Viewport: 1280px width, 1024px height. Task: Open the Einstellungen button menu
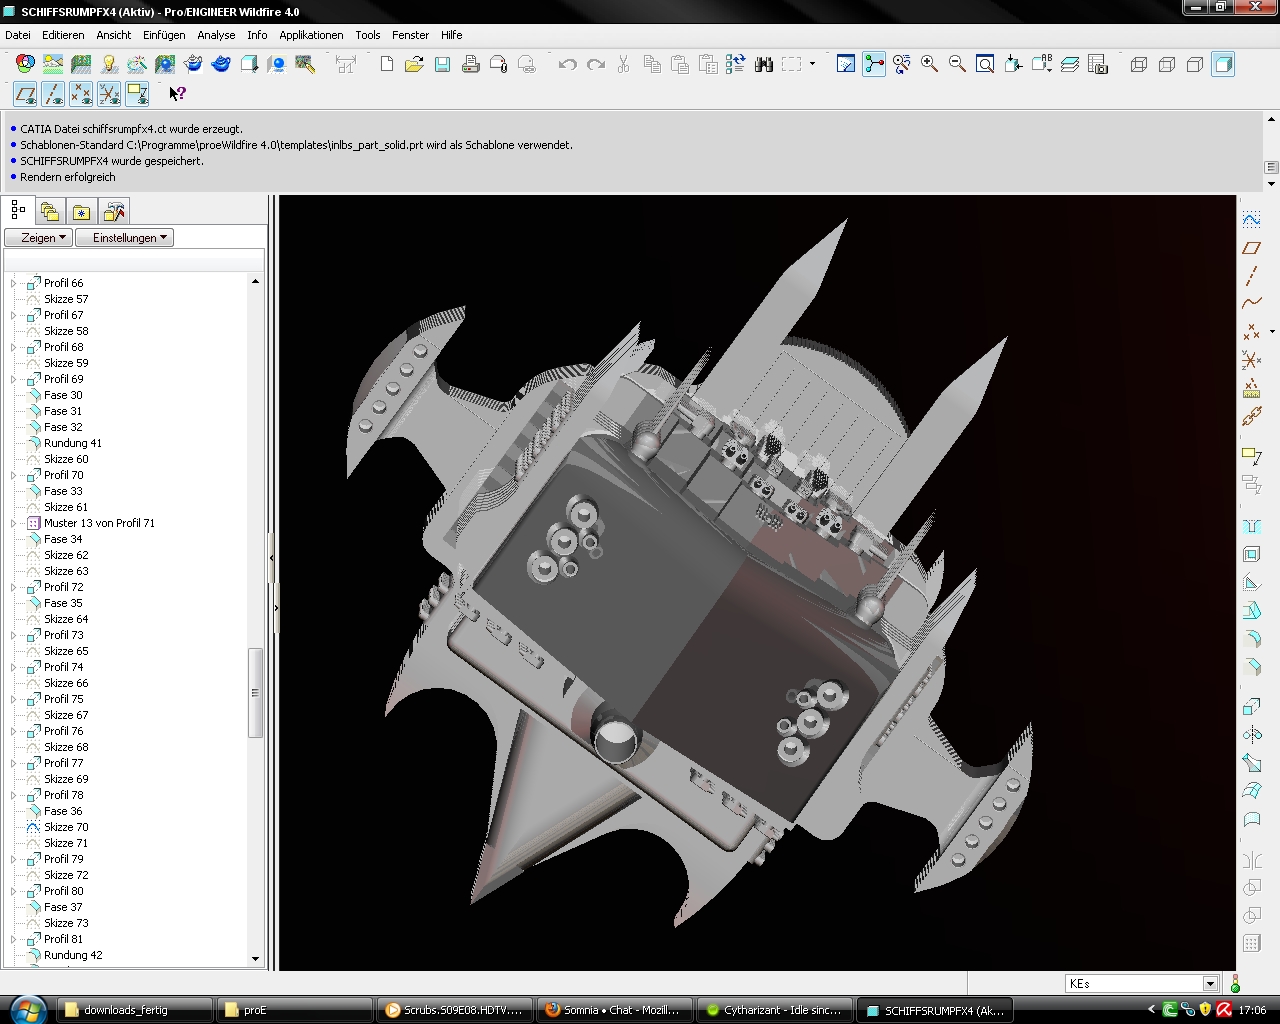click(125, 238)
